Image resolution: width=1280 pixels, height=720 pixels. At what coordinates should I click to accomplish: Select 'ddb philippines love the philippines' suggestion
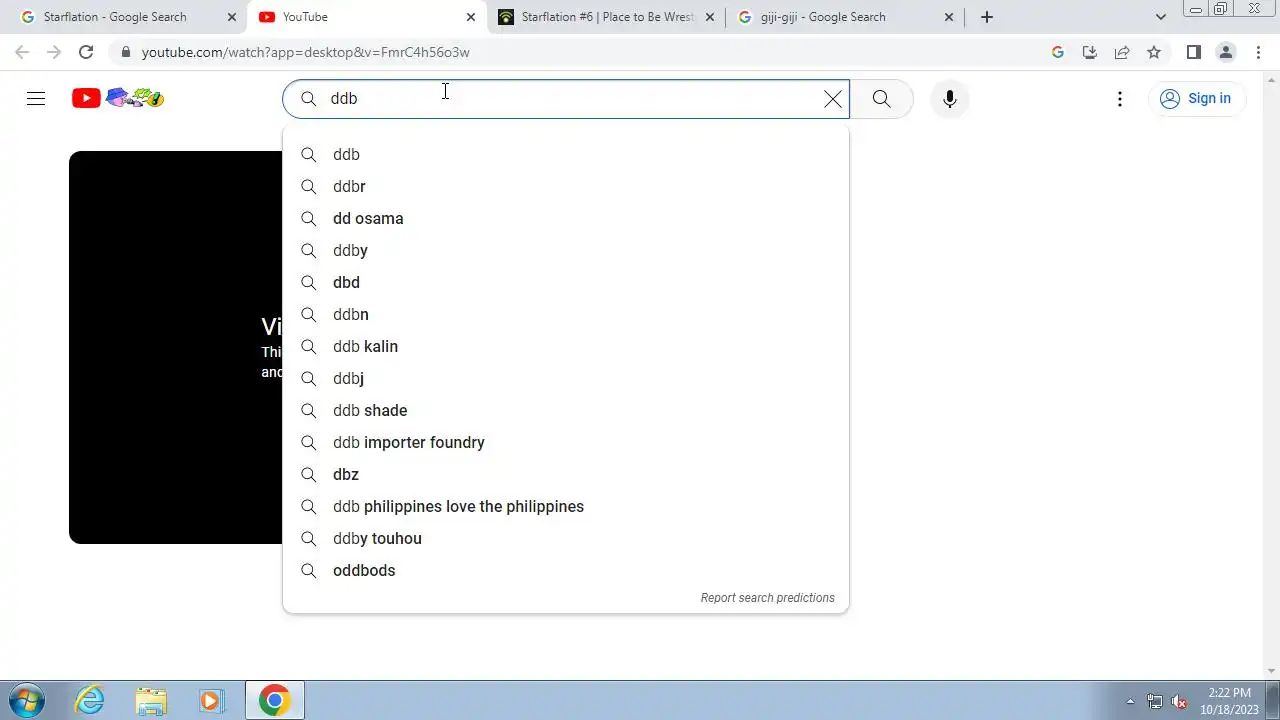tap(566, 506)
